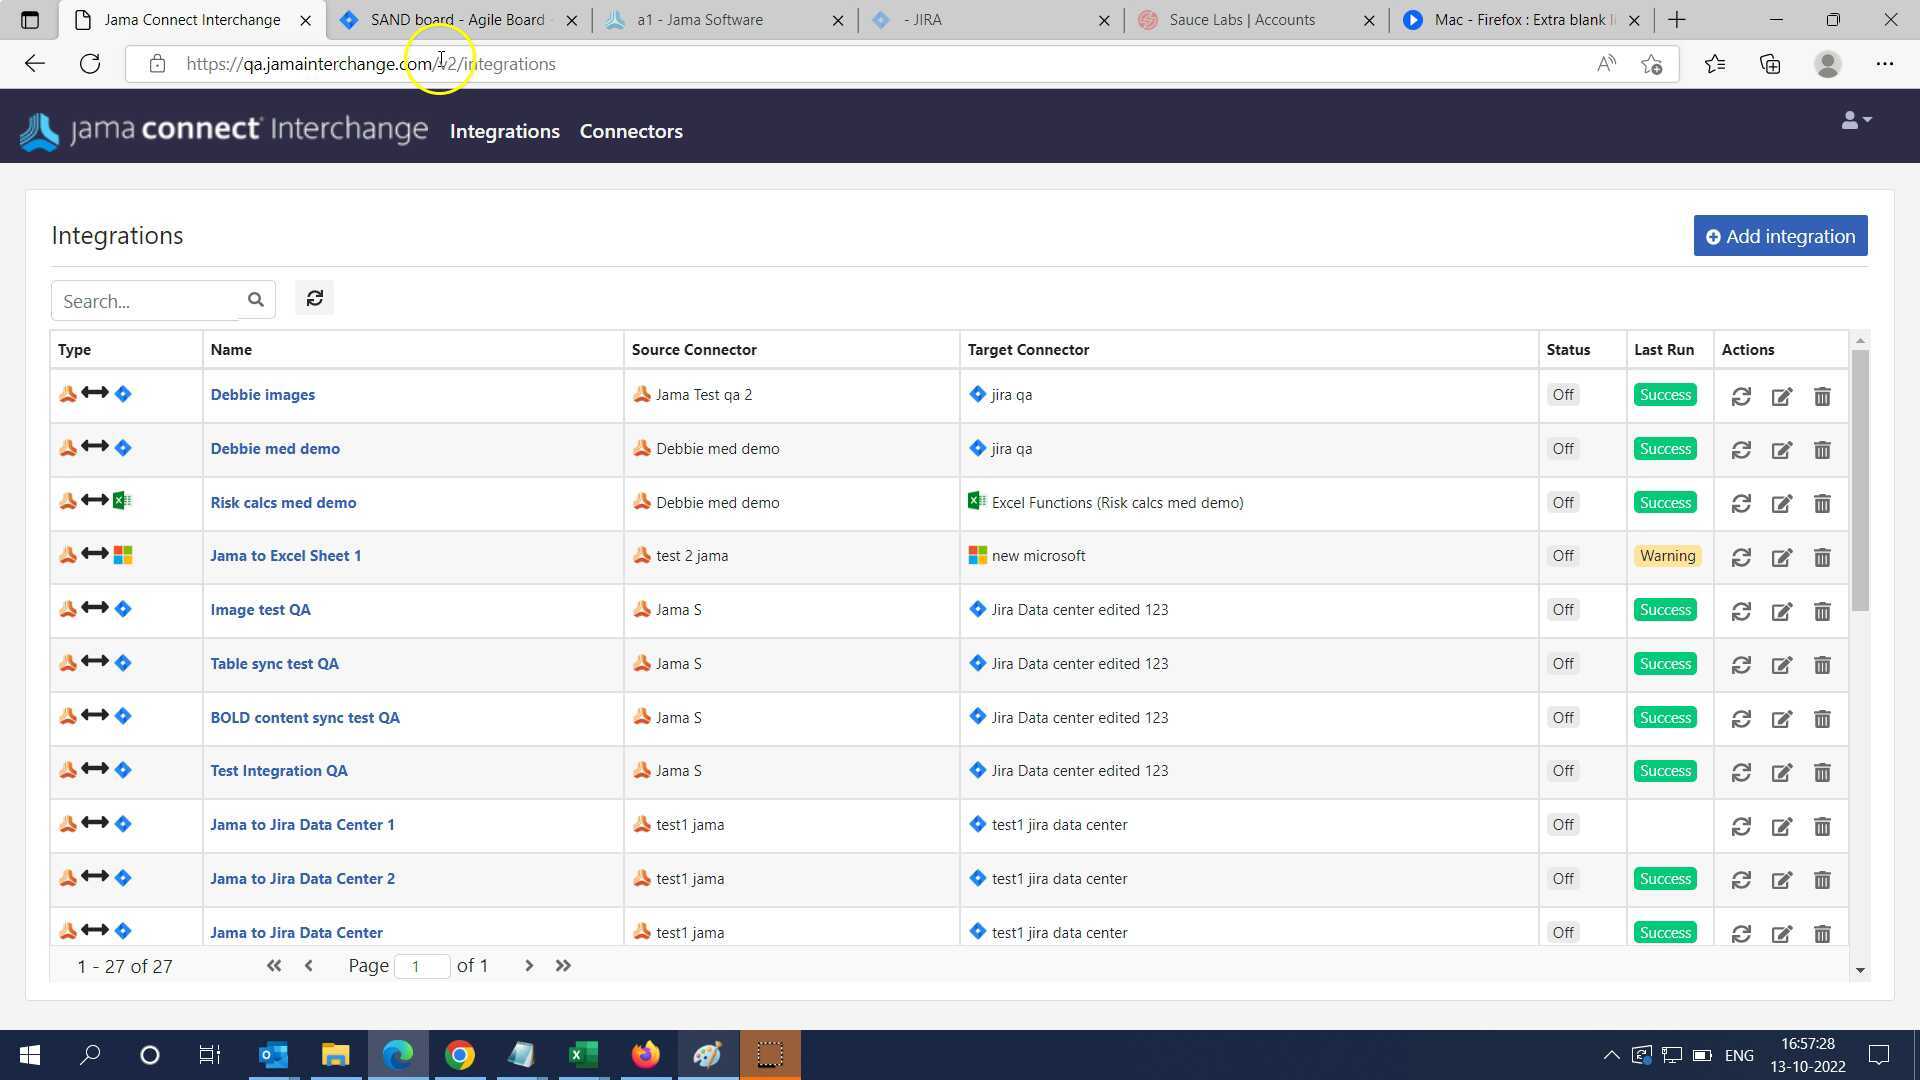This screenshot has height=1080, width=1920.
Task: Open the Windows Start menu
Action: tap(29, 1055)
